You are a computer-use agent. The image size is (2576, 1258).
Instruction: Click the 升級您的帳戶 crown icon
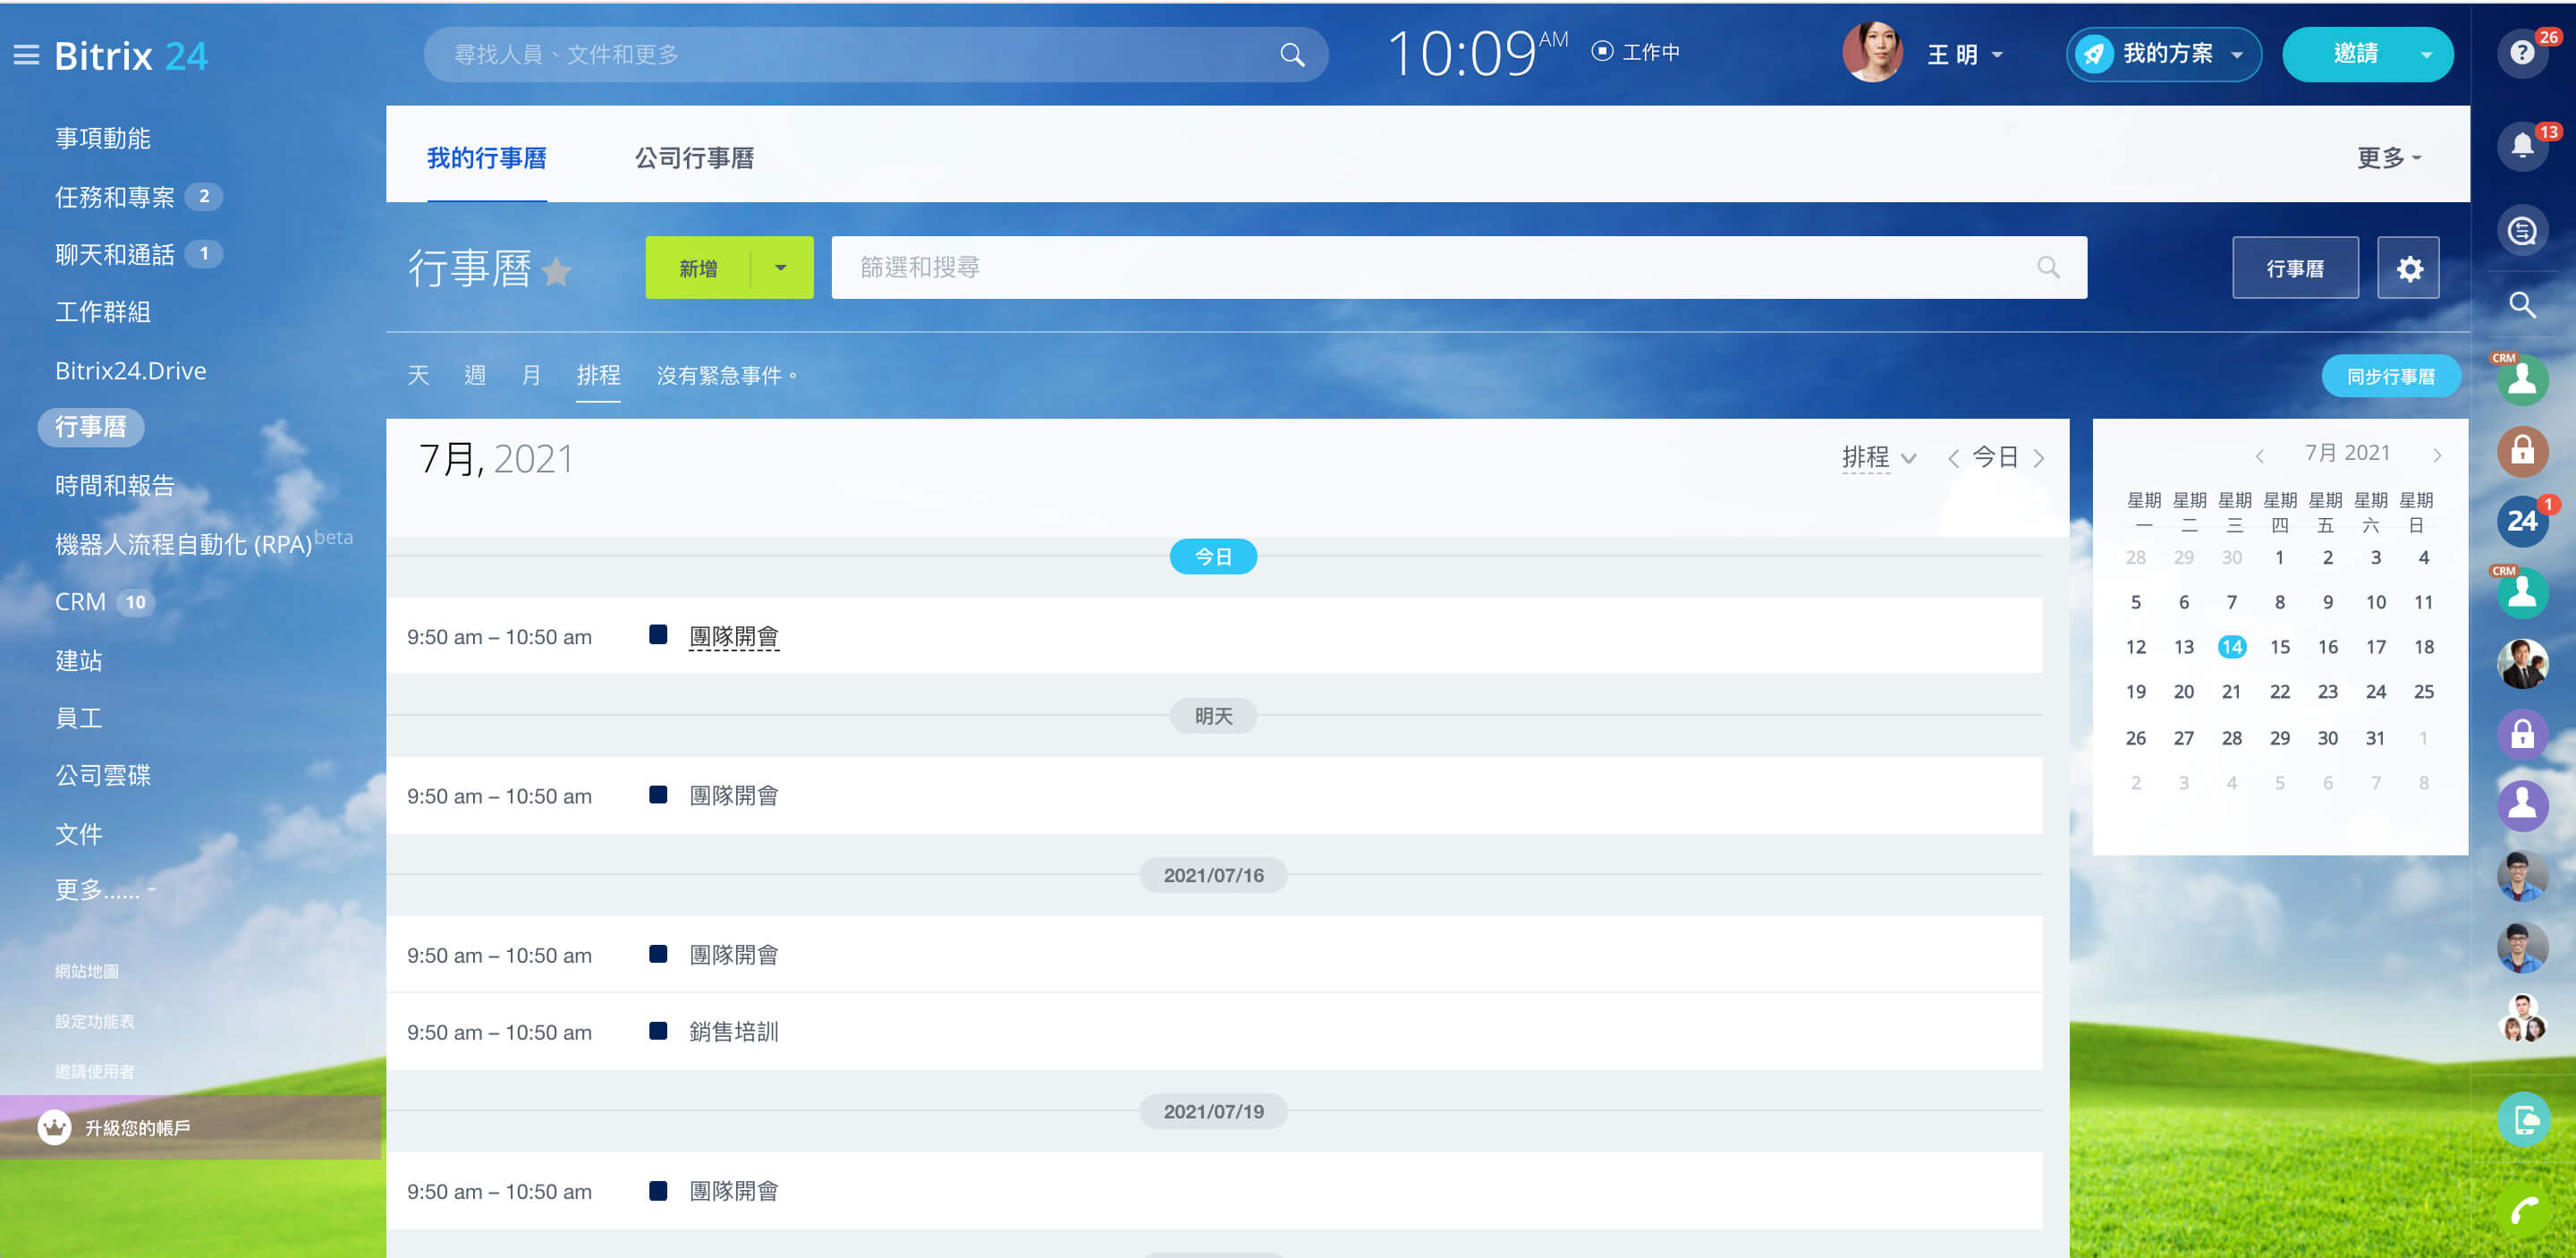pos(54,1127)
